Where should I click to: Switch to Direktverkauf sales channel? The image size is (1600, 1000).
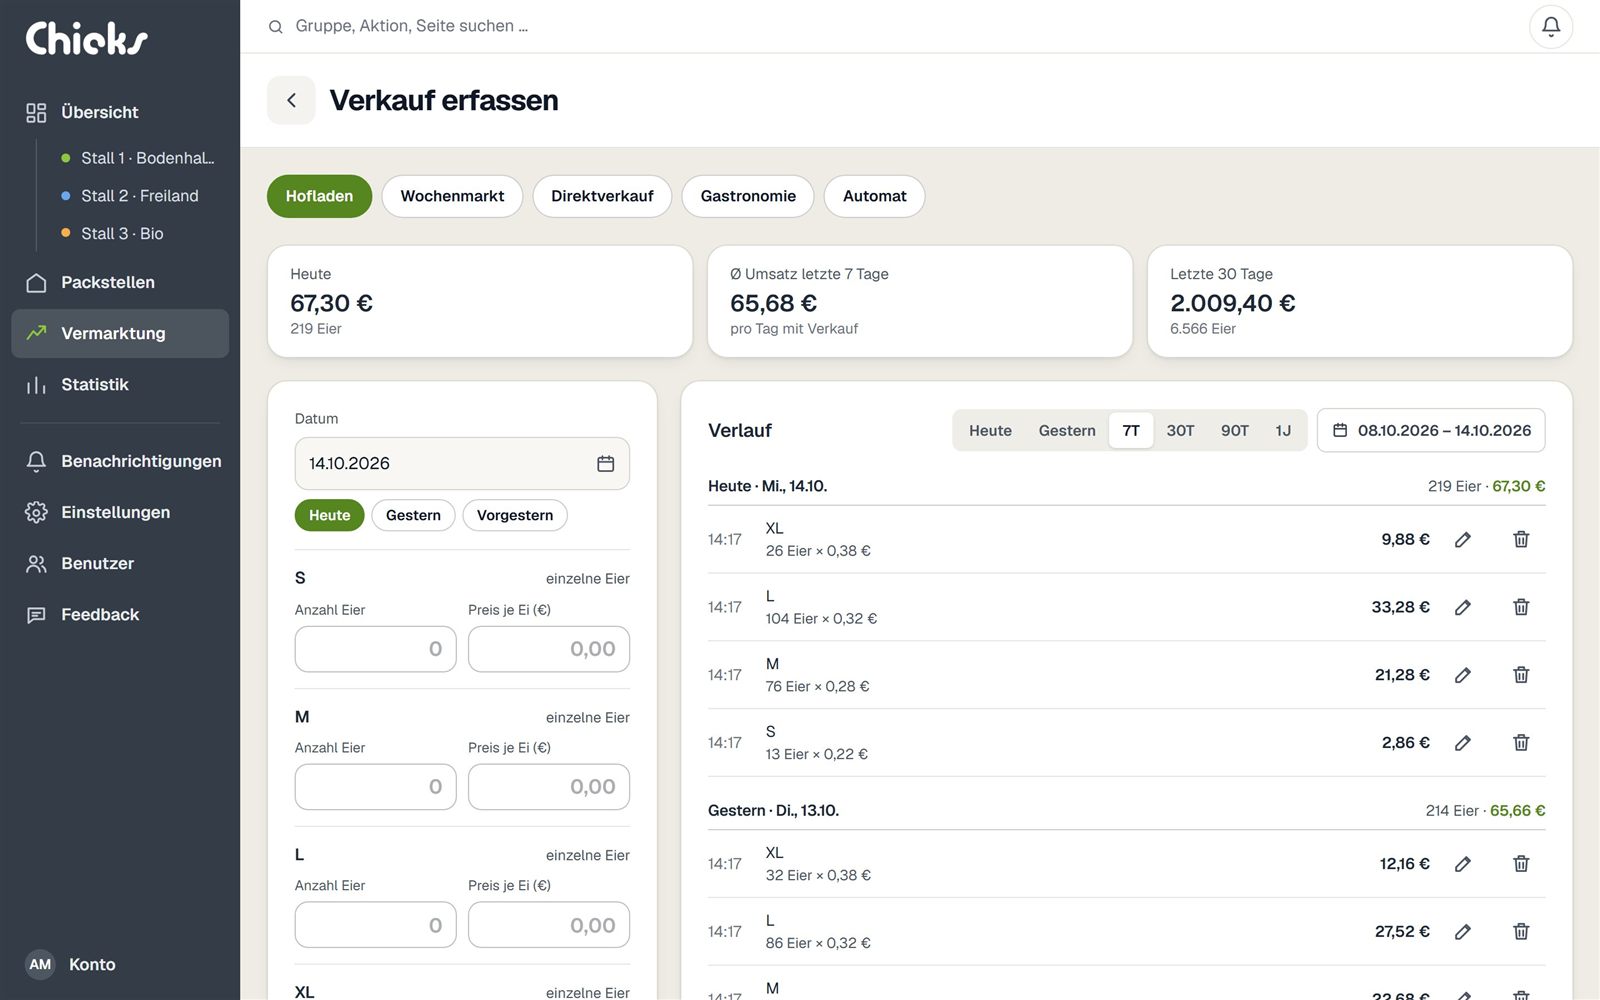(602, 196)
